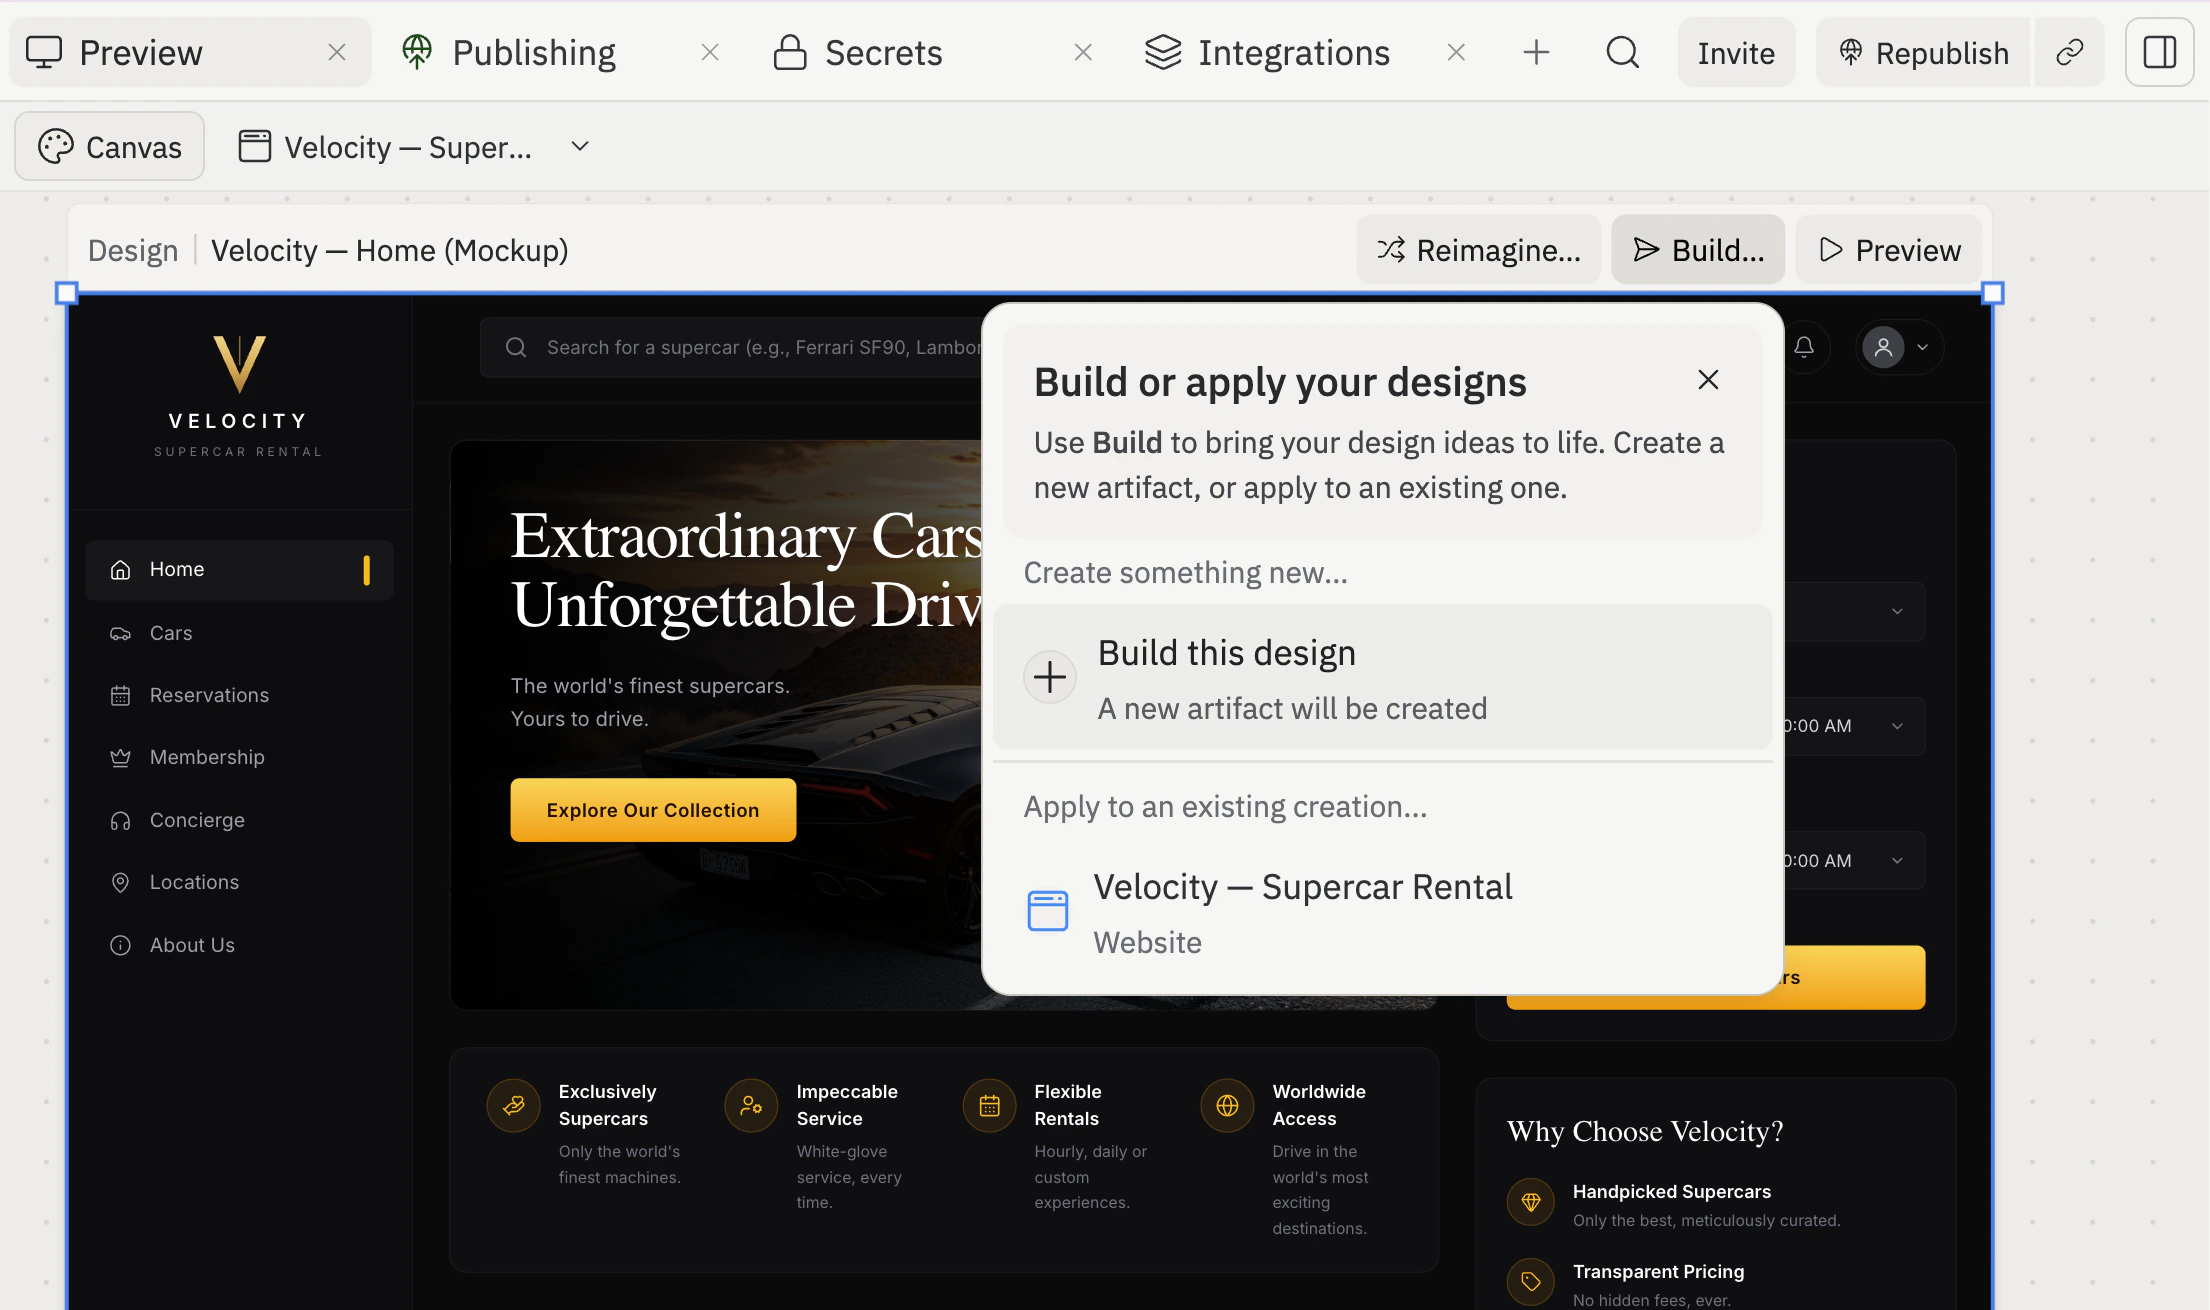
Task: Expand the Velocity — Super... artifact dropdown
Action: pos(580,146)
